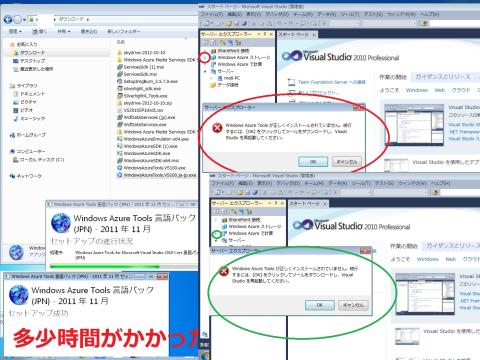Click 書き込む in the Explorer toolbar
This screenshot has height=360, width=480.
89,31
